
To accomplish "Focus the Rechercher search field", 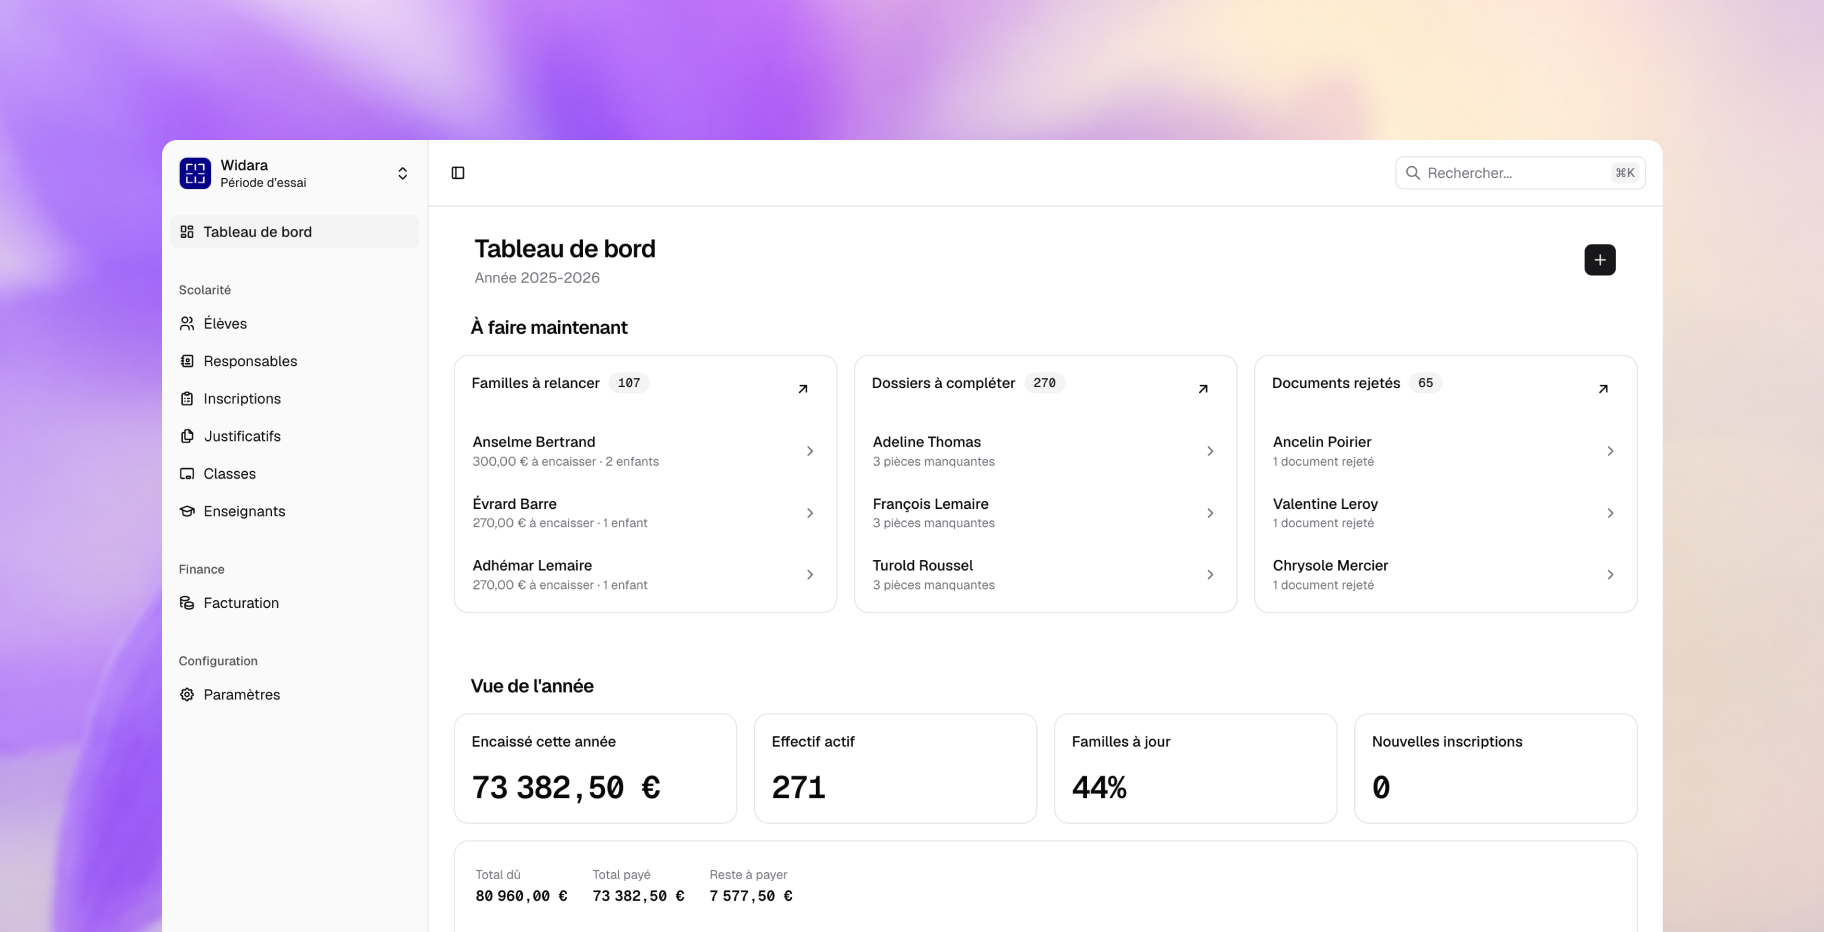I will (1520, 173).
